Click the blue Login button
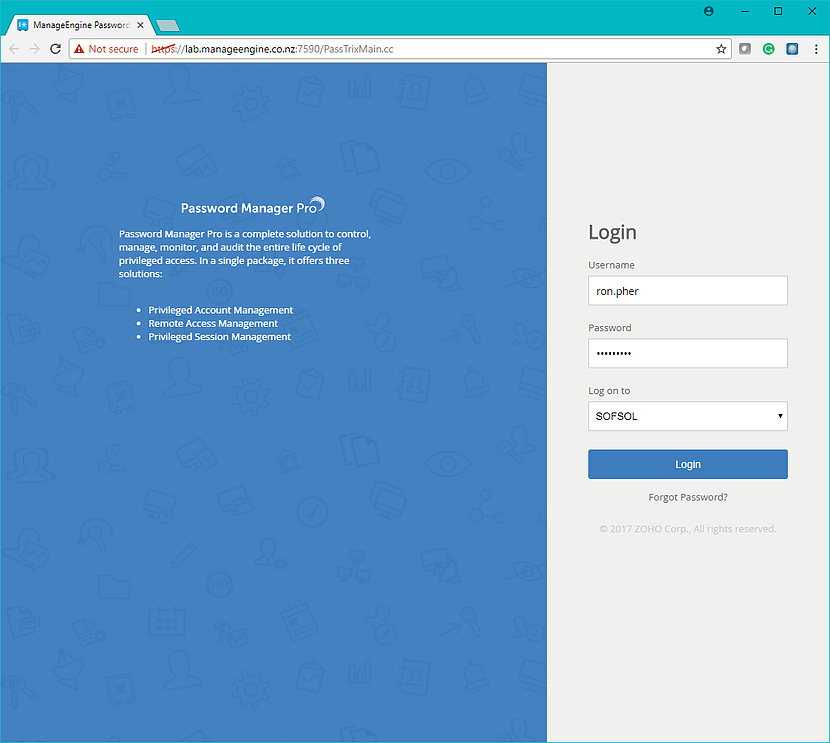This screenshot has width=830, height=743. click(x=688, y=464)
